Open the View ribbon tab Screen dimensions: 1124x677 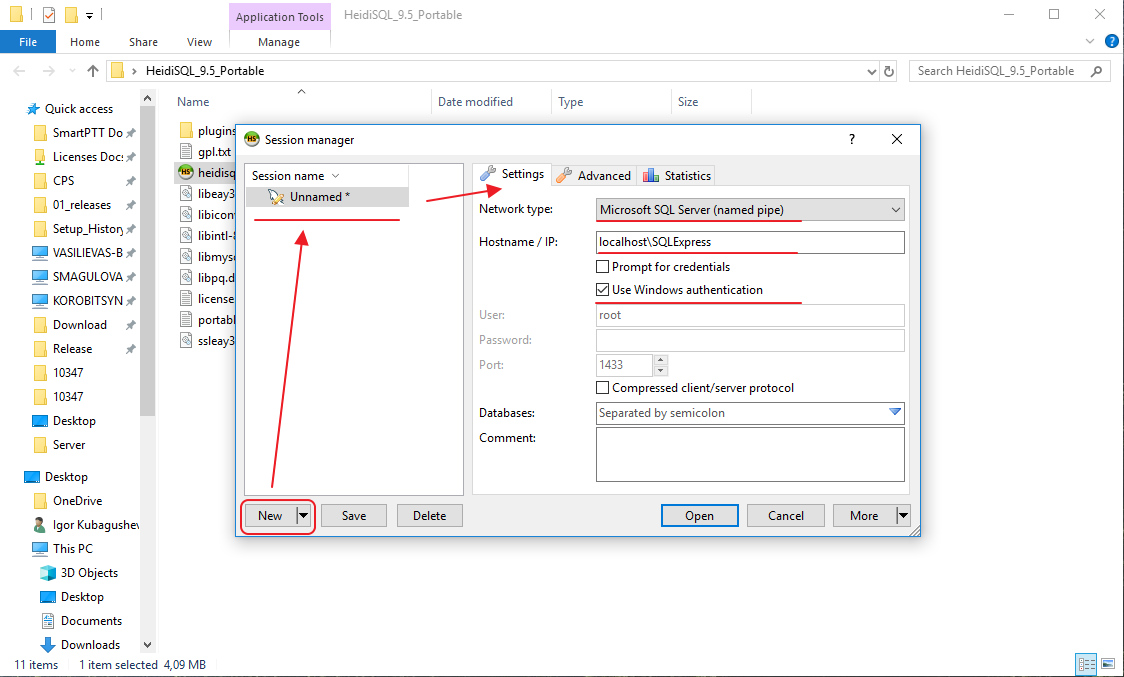[199, 42]
